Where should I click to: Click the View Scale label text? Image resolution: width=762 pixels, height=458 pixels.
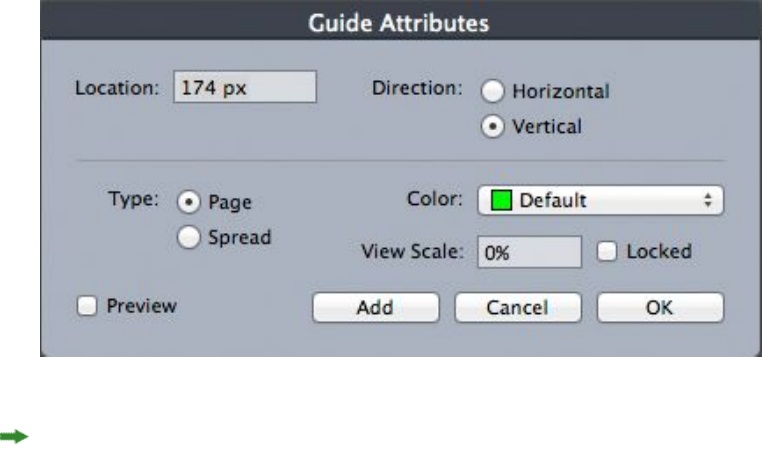[413, 253]
